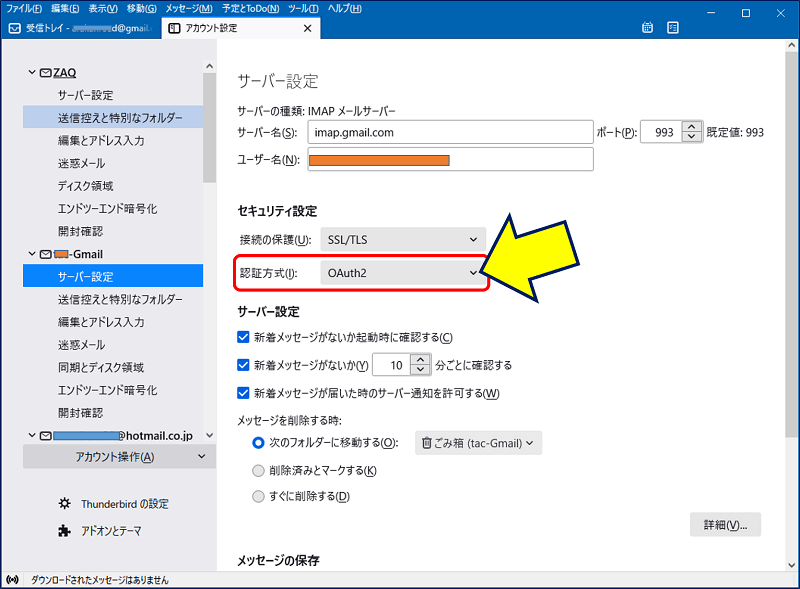Select ZAQ エンドツーエンド暗号化 item
Image resolution: width=800 pixels, height=589 pixels.
point(113,208)
